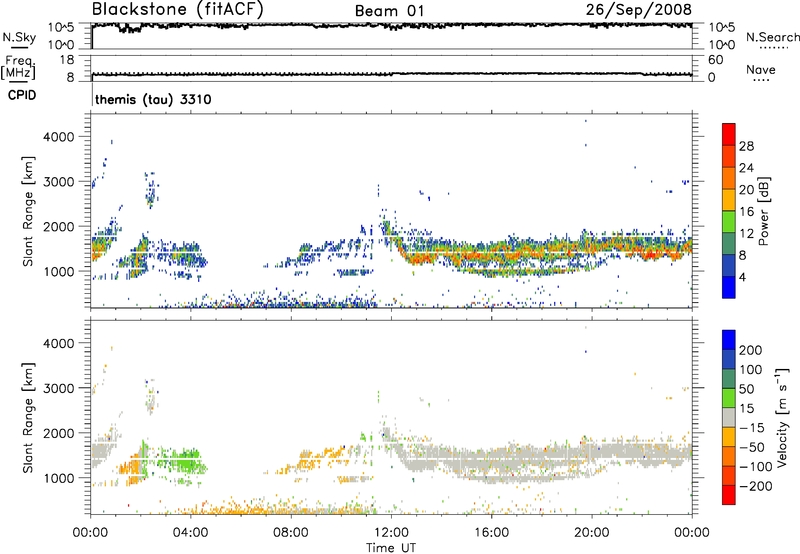Click the '16:00' time axis label
Image resolution: width=800 pixels, height=554 pixels.
click(x=491, y=533)
